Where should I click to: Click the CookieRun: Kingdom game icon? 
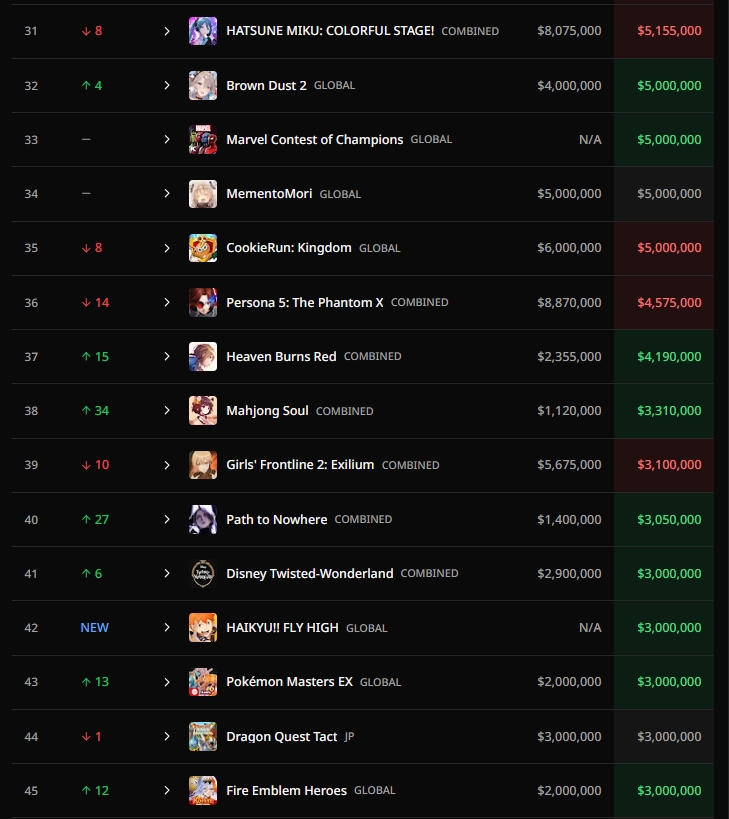coord(203,248)
